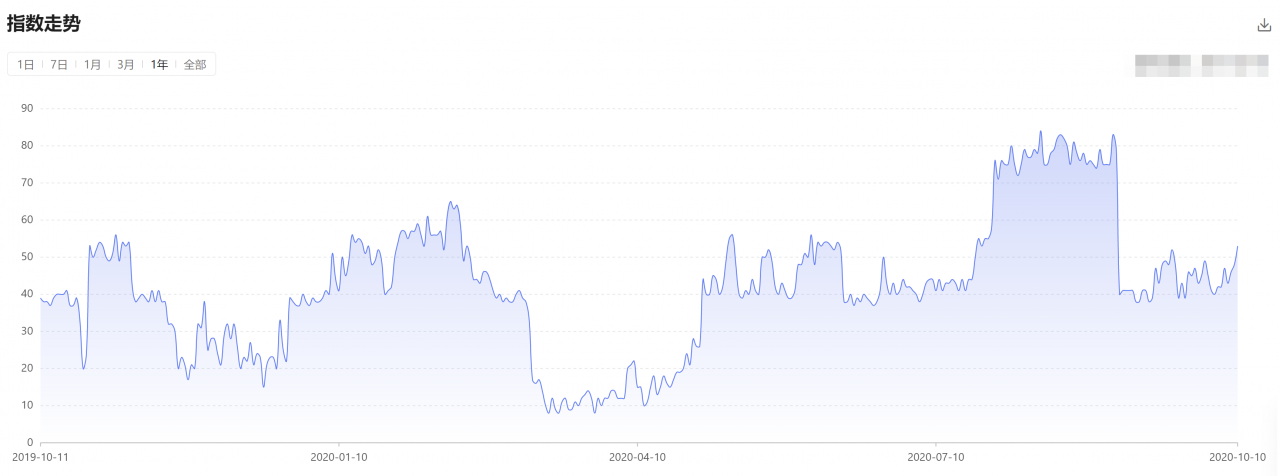Image resolution: width=1280 pixels, height=476 pixels.
Task: Switch to the 7日 range
Action: click(x=59, y=65)
